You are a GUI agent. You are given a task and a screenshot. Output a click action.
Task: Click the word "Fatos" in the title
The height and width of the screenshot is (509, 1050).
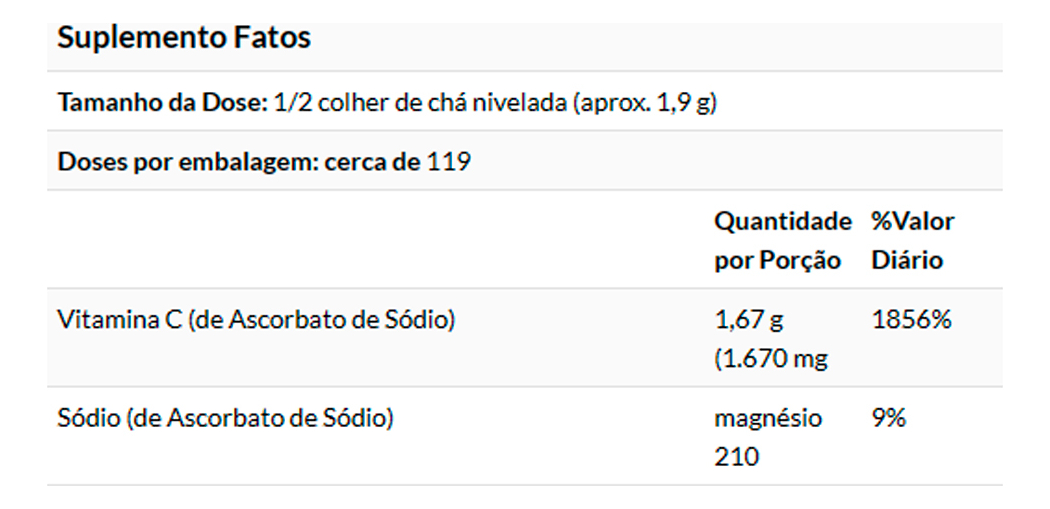pyautogui.click(x=273, y=38)
